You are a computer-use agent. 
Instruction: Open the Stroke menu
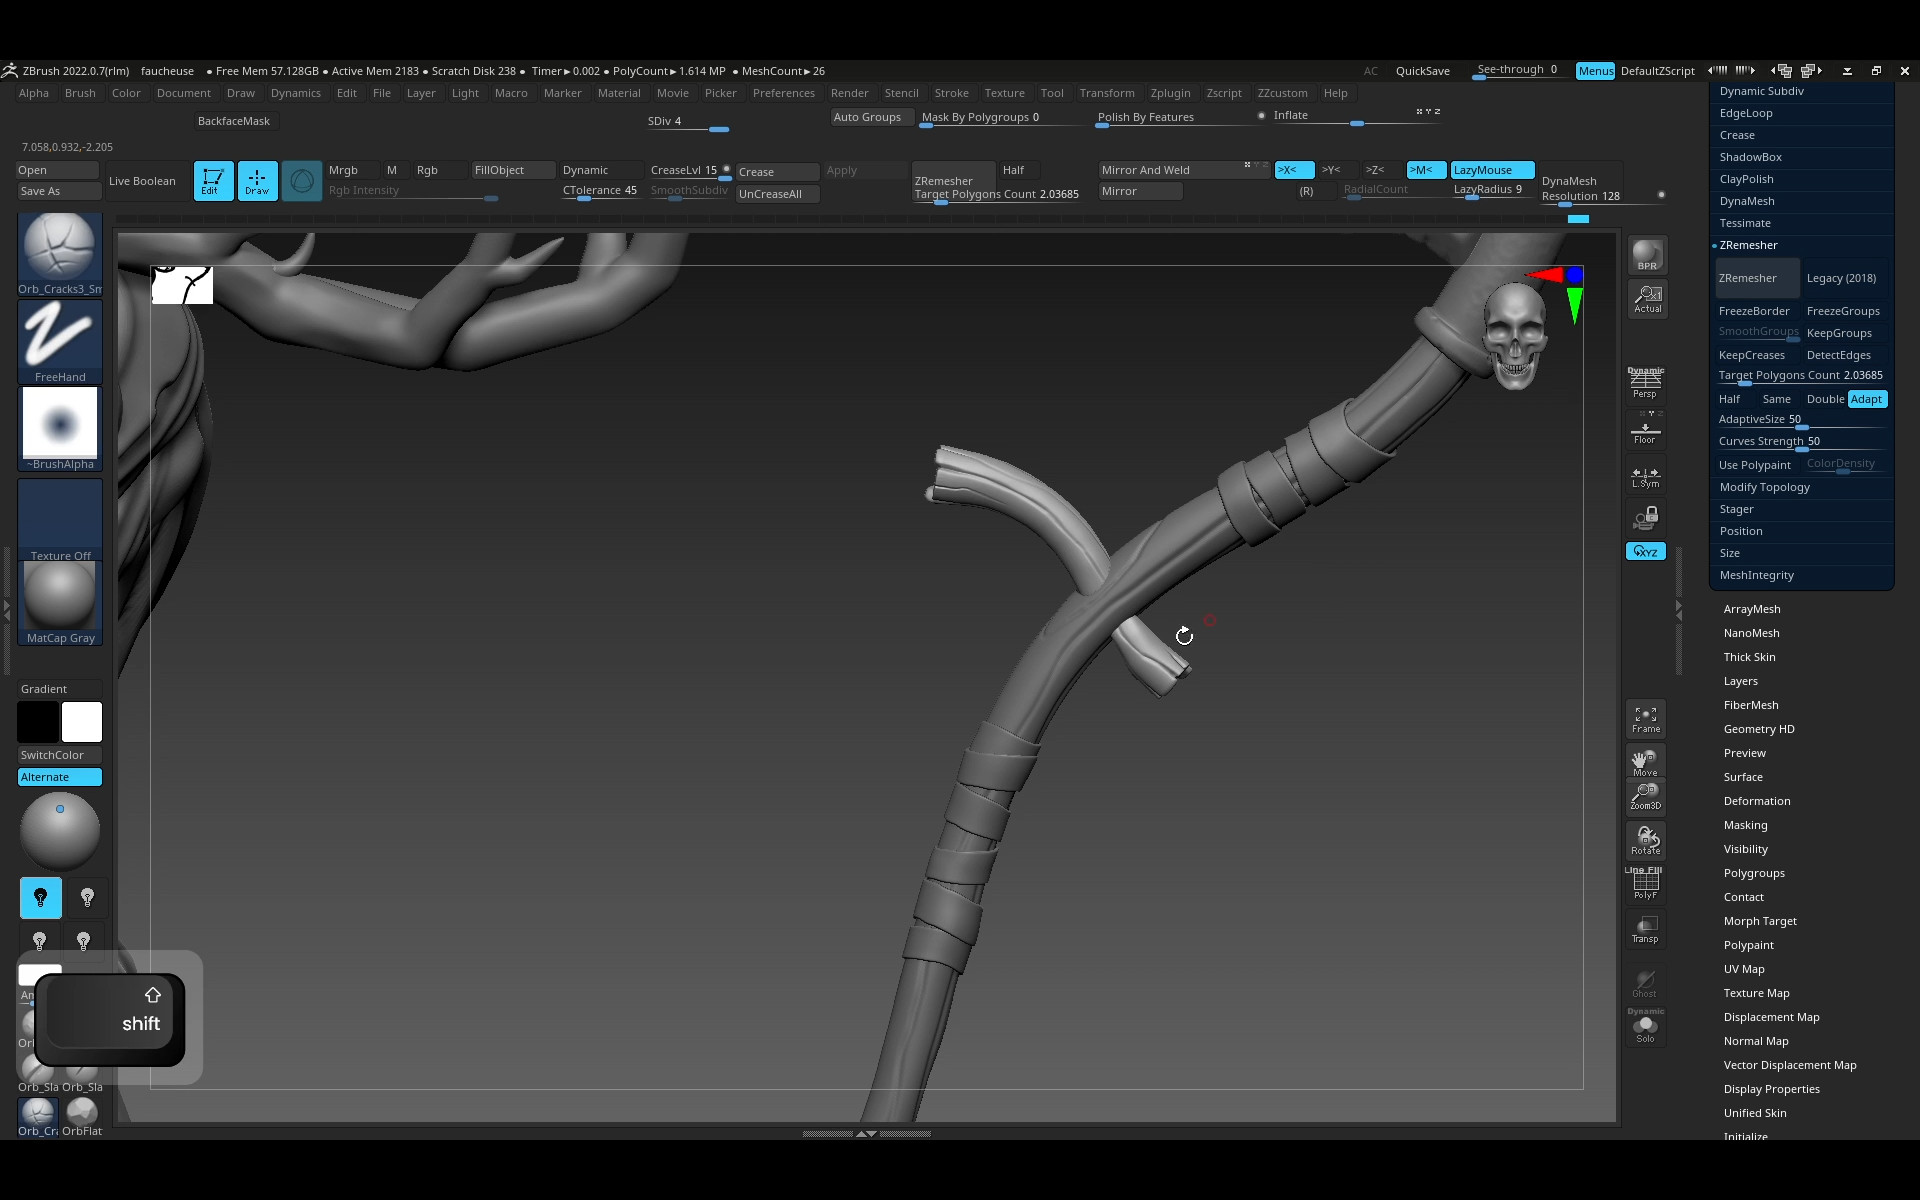coord(950,93)
